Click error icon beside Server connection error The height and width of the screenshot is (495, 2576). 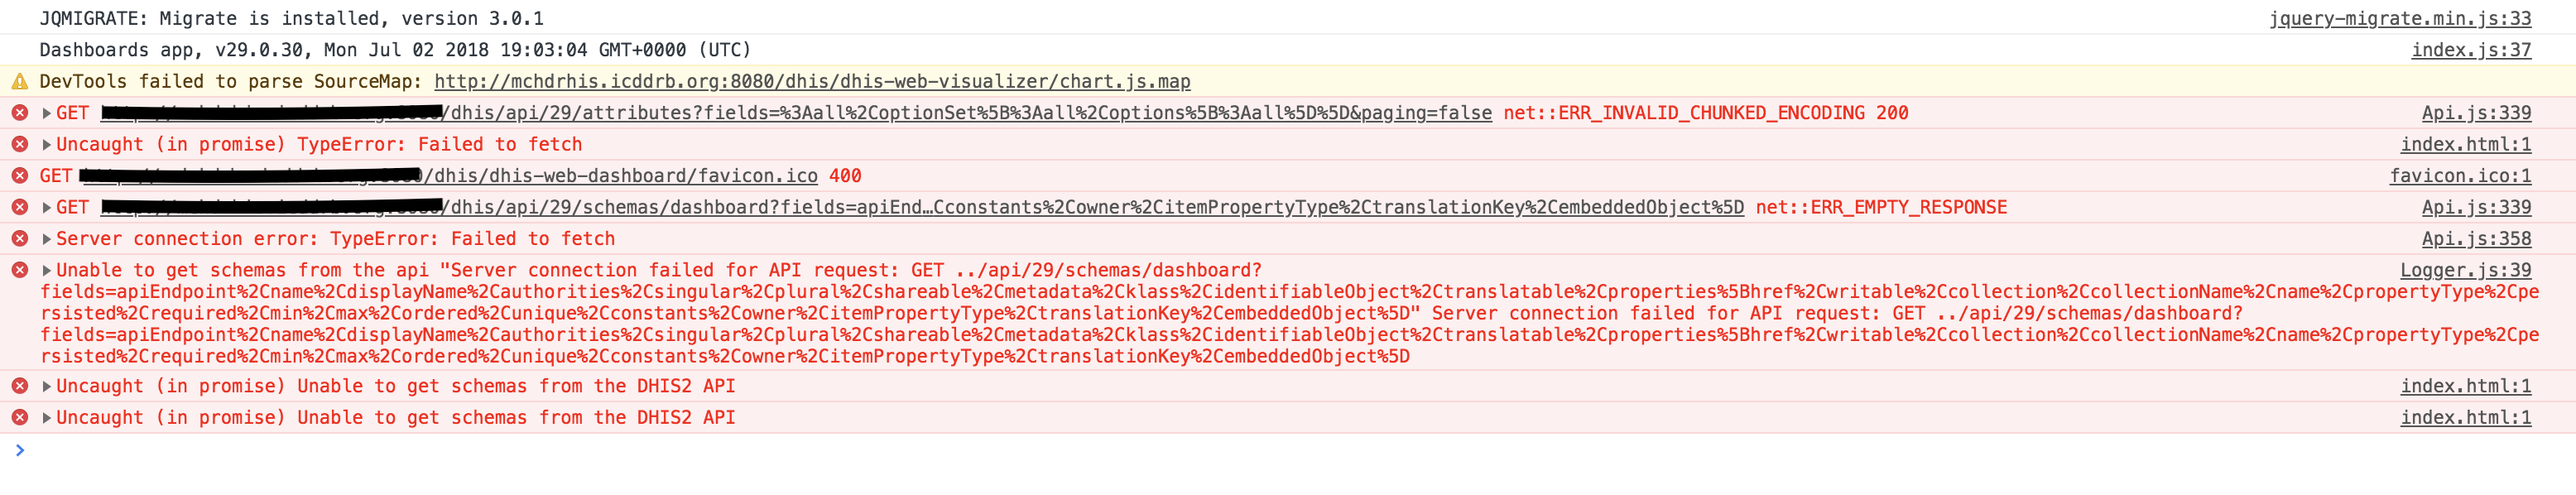[19, 239]
